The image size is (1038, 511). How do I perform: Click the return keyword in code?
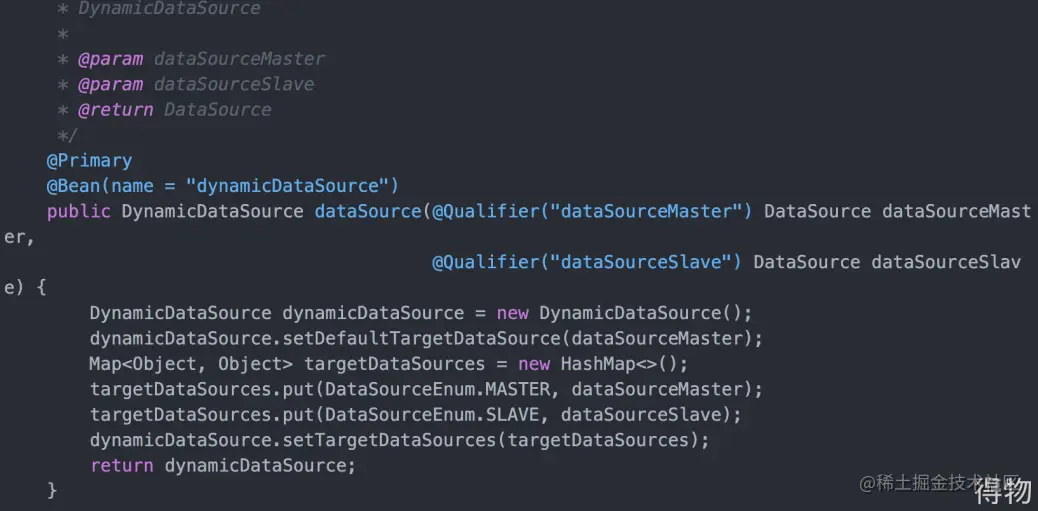(121, 465)
